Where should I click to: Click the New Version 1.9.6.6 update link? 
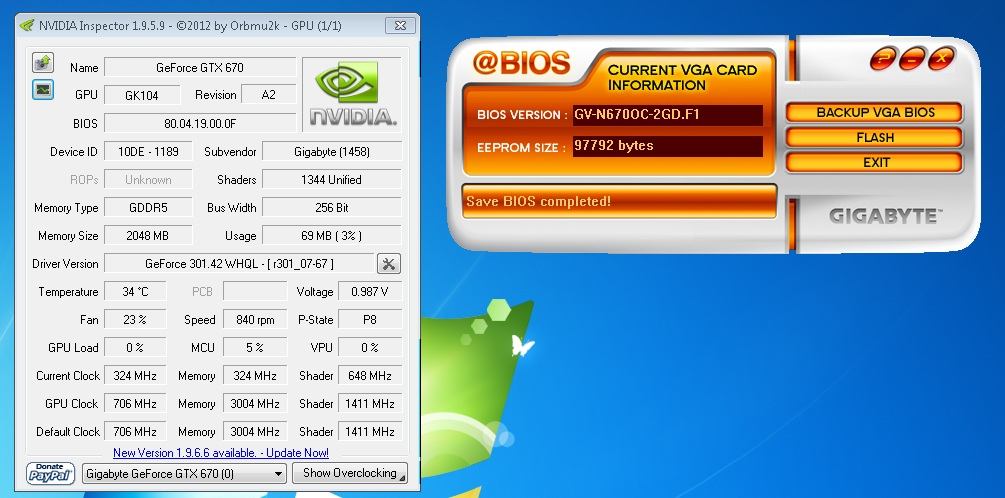pos(220,452)
